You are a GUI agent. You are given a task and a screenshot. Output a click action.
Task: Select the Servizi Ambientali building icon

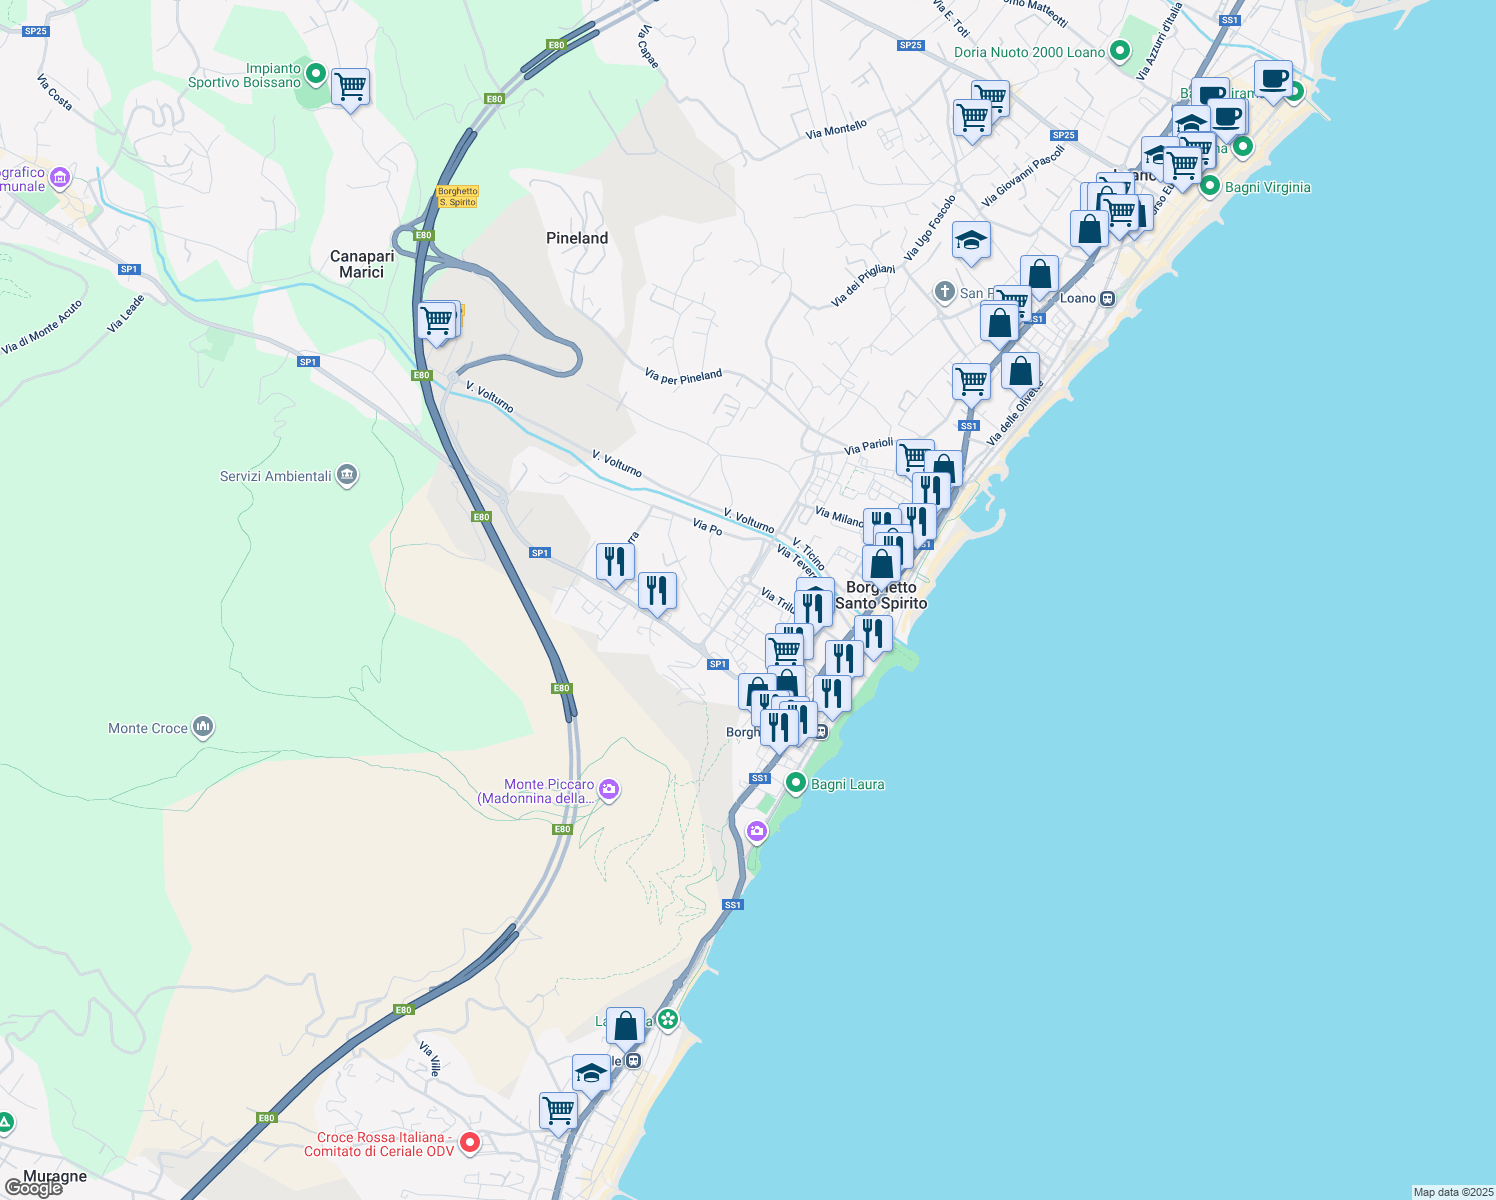(347, 474)
